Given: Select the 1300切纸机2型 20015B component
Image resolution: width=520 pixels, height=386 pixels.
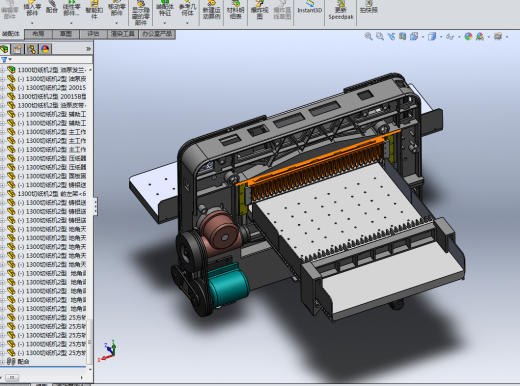Looking at the screenshot, I should point(47,96).
